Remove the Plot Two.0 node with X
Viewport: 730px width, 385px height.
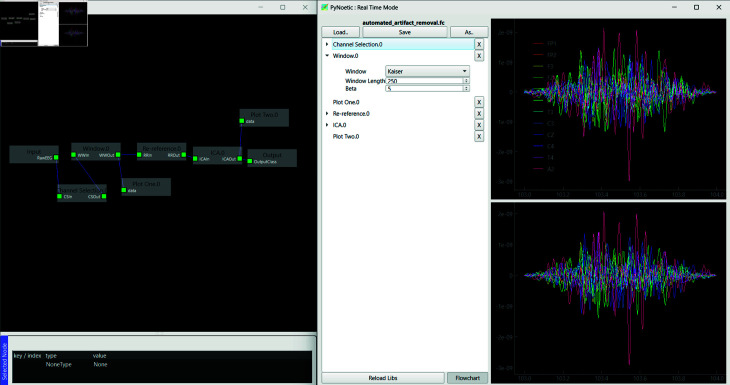479,136
